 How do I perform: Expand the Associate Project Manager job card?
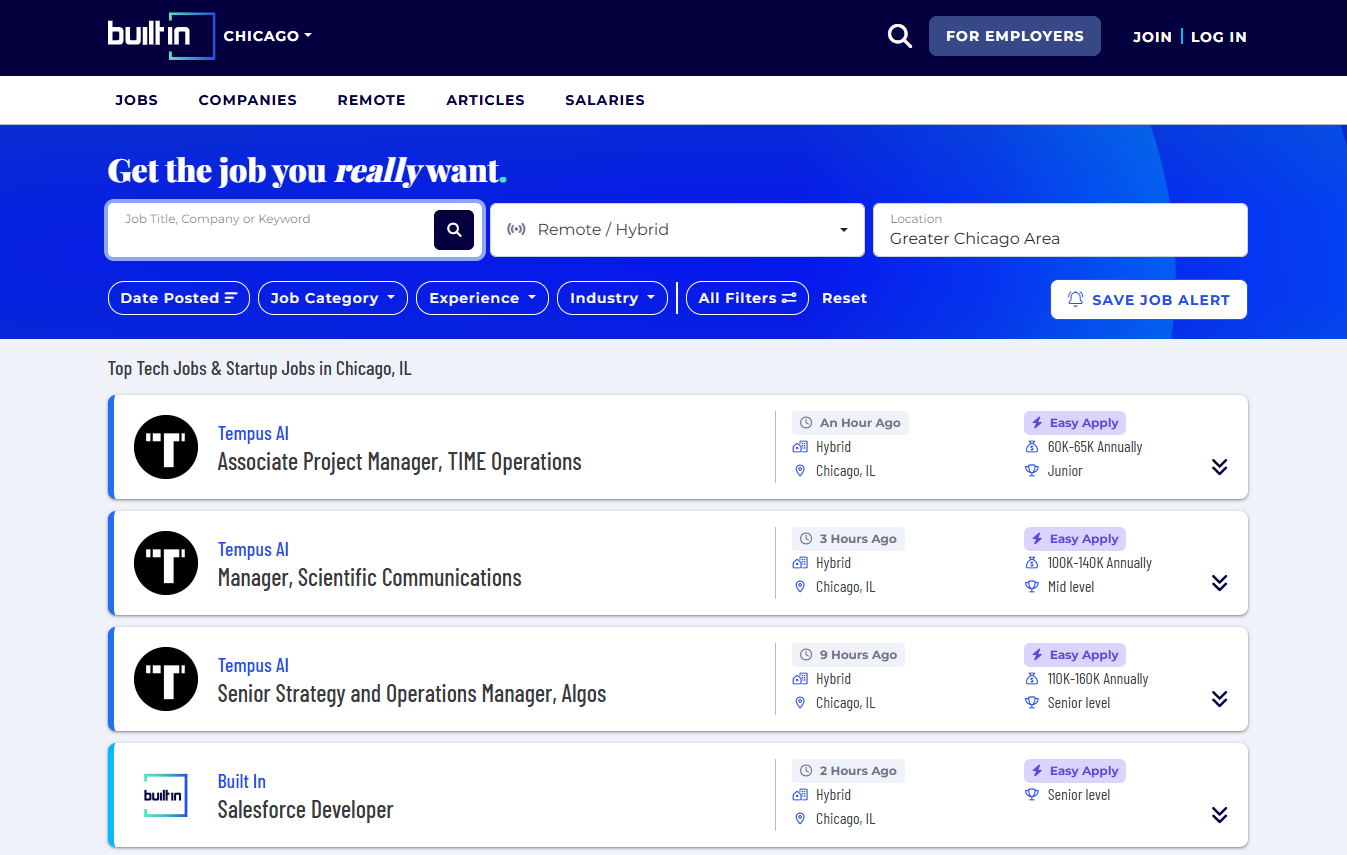click(1219, 467)
